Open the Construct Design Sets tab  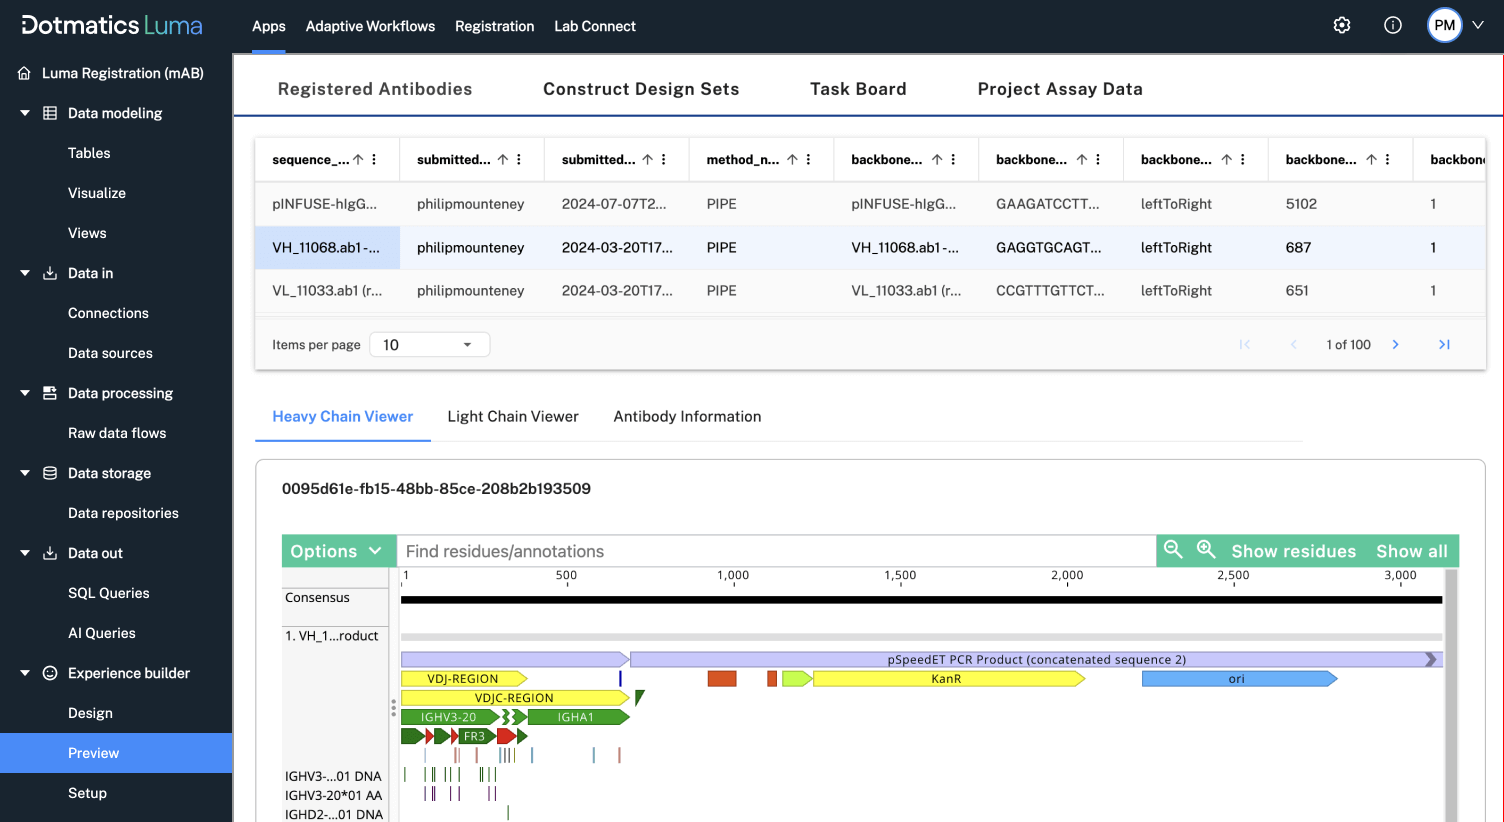coord(641,89)
